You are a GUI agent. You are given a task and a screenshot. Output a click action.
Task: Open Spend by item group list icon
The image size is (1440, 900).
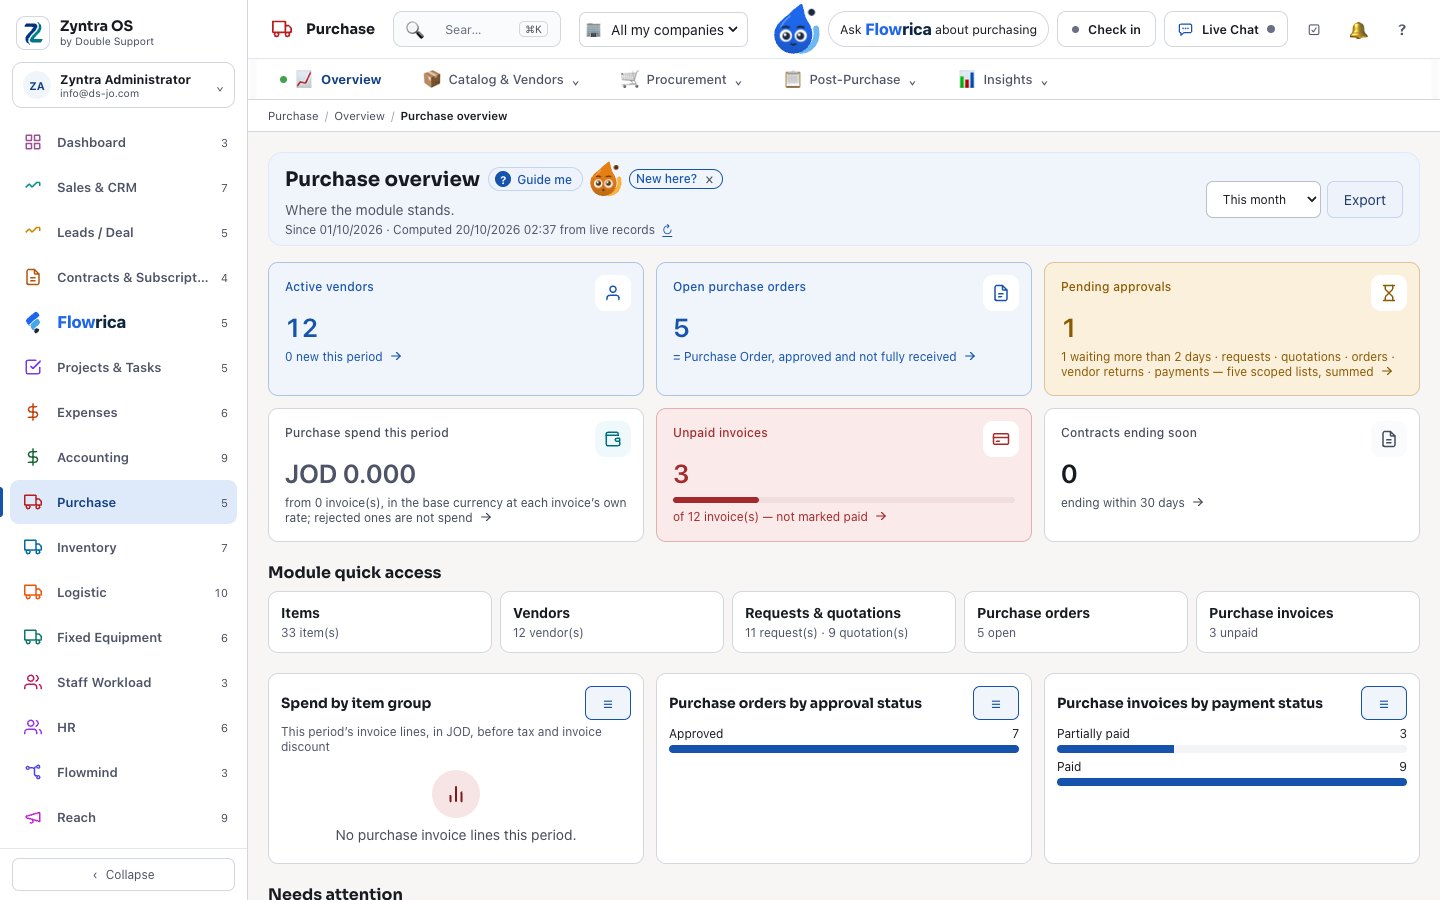[608, 703]
